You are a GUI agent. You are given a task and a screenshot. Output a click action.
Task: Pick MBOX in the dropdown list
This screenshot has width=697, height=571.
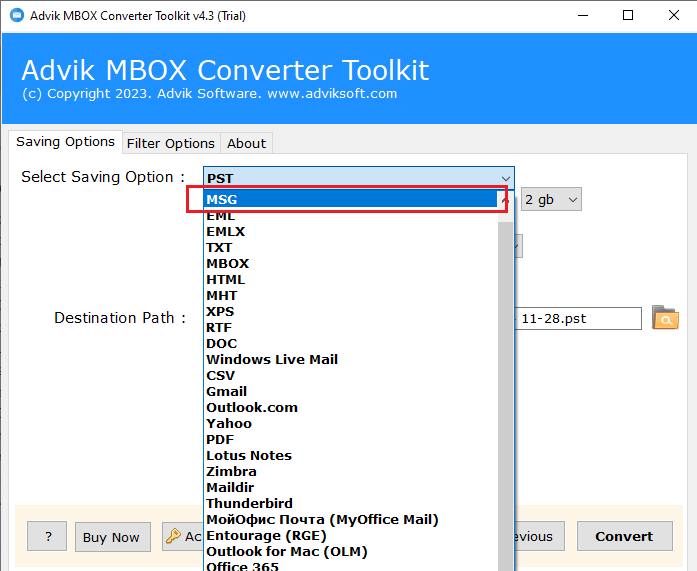pos(350,264)
